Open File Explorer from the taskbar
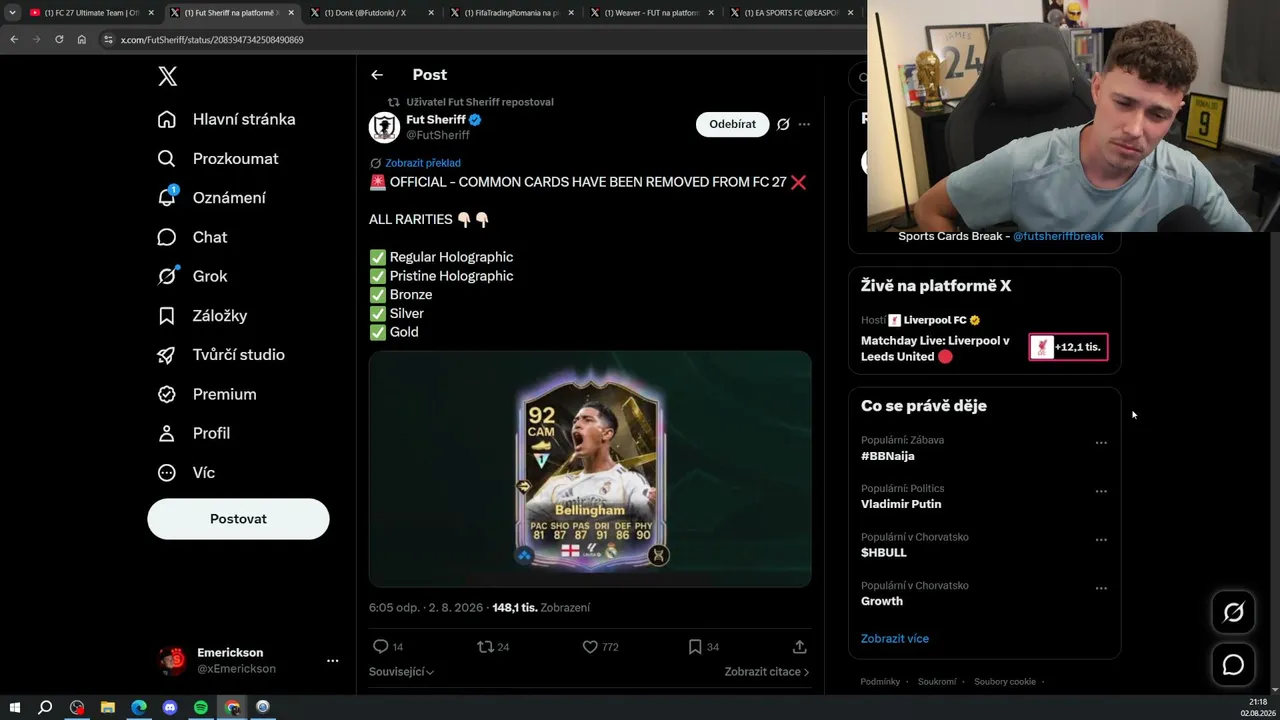 (108, 707)
